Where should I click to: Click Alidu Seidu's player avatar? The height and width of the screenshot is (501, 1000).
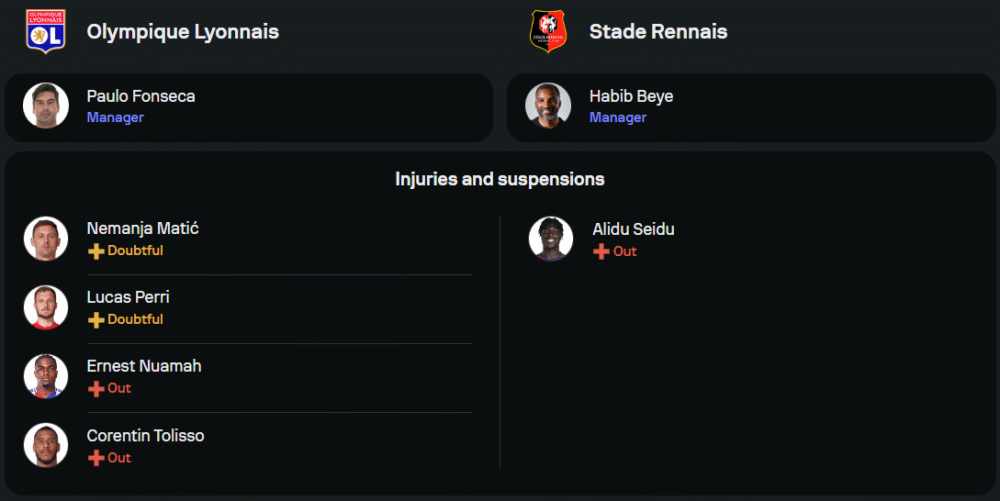click(x=551, y=239)
